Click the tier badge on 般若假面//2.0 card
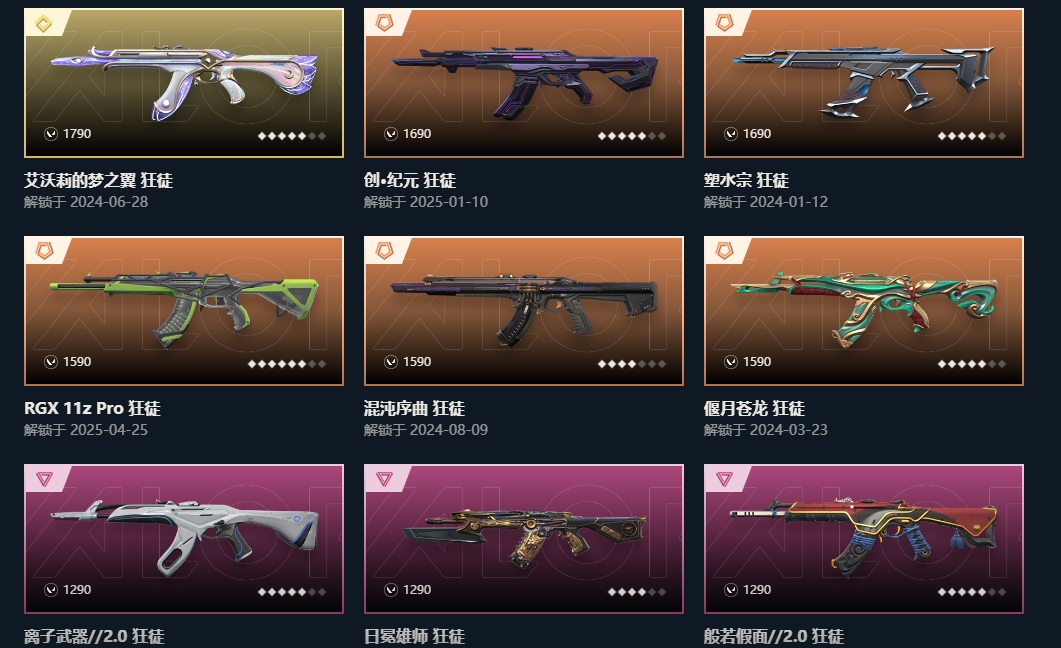Screen dimensions: 1061x648 point(724,480)
